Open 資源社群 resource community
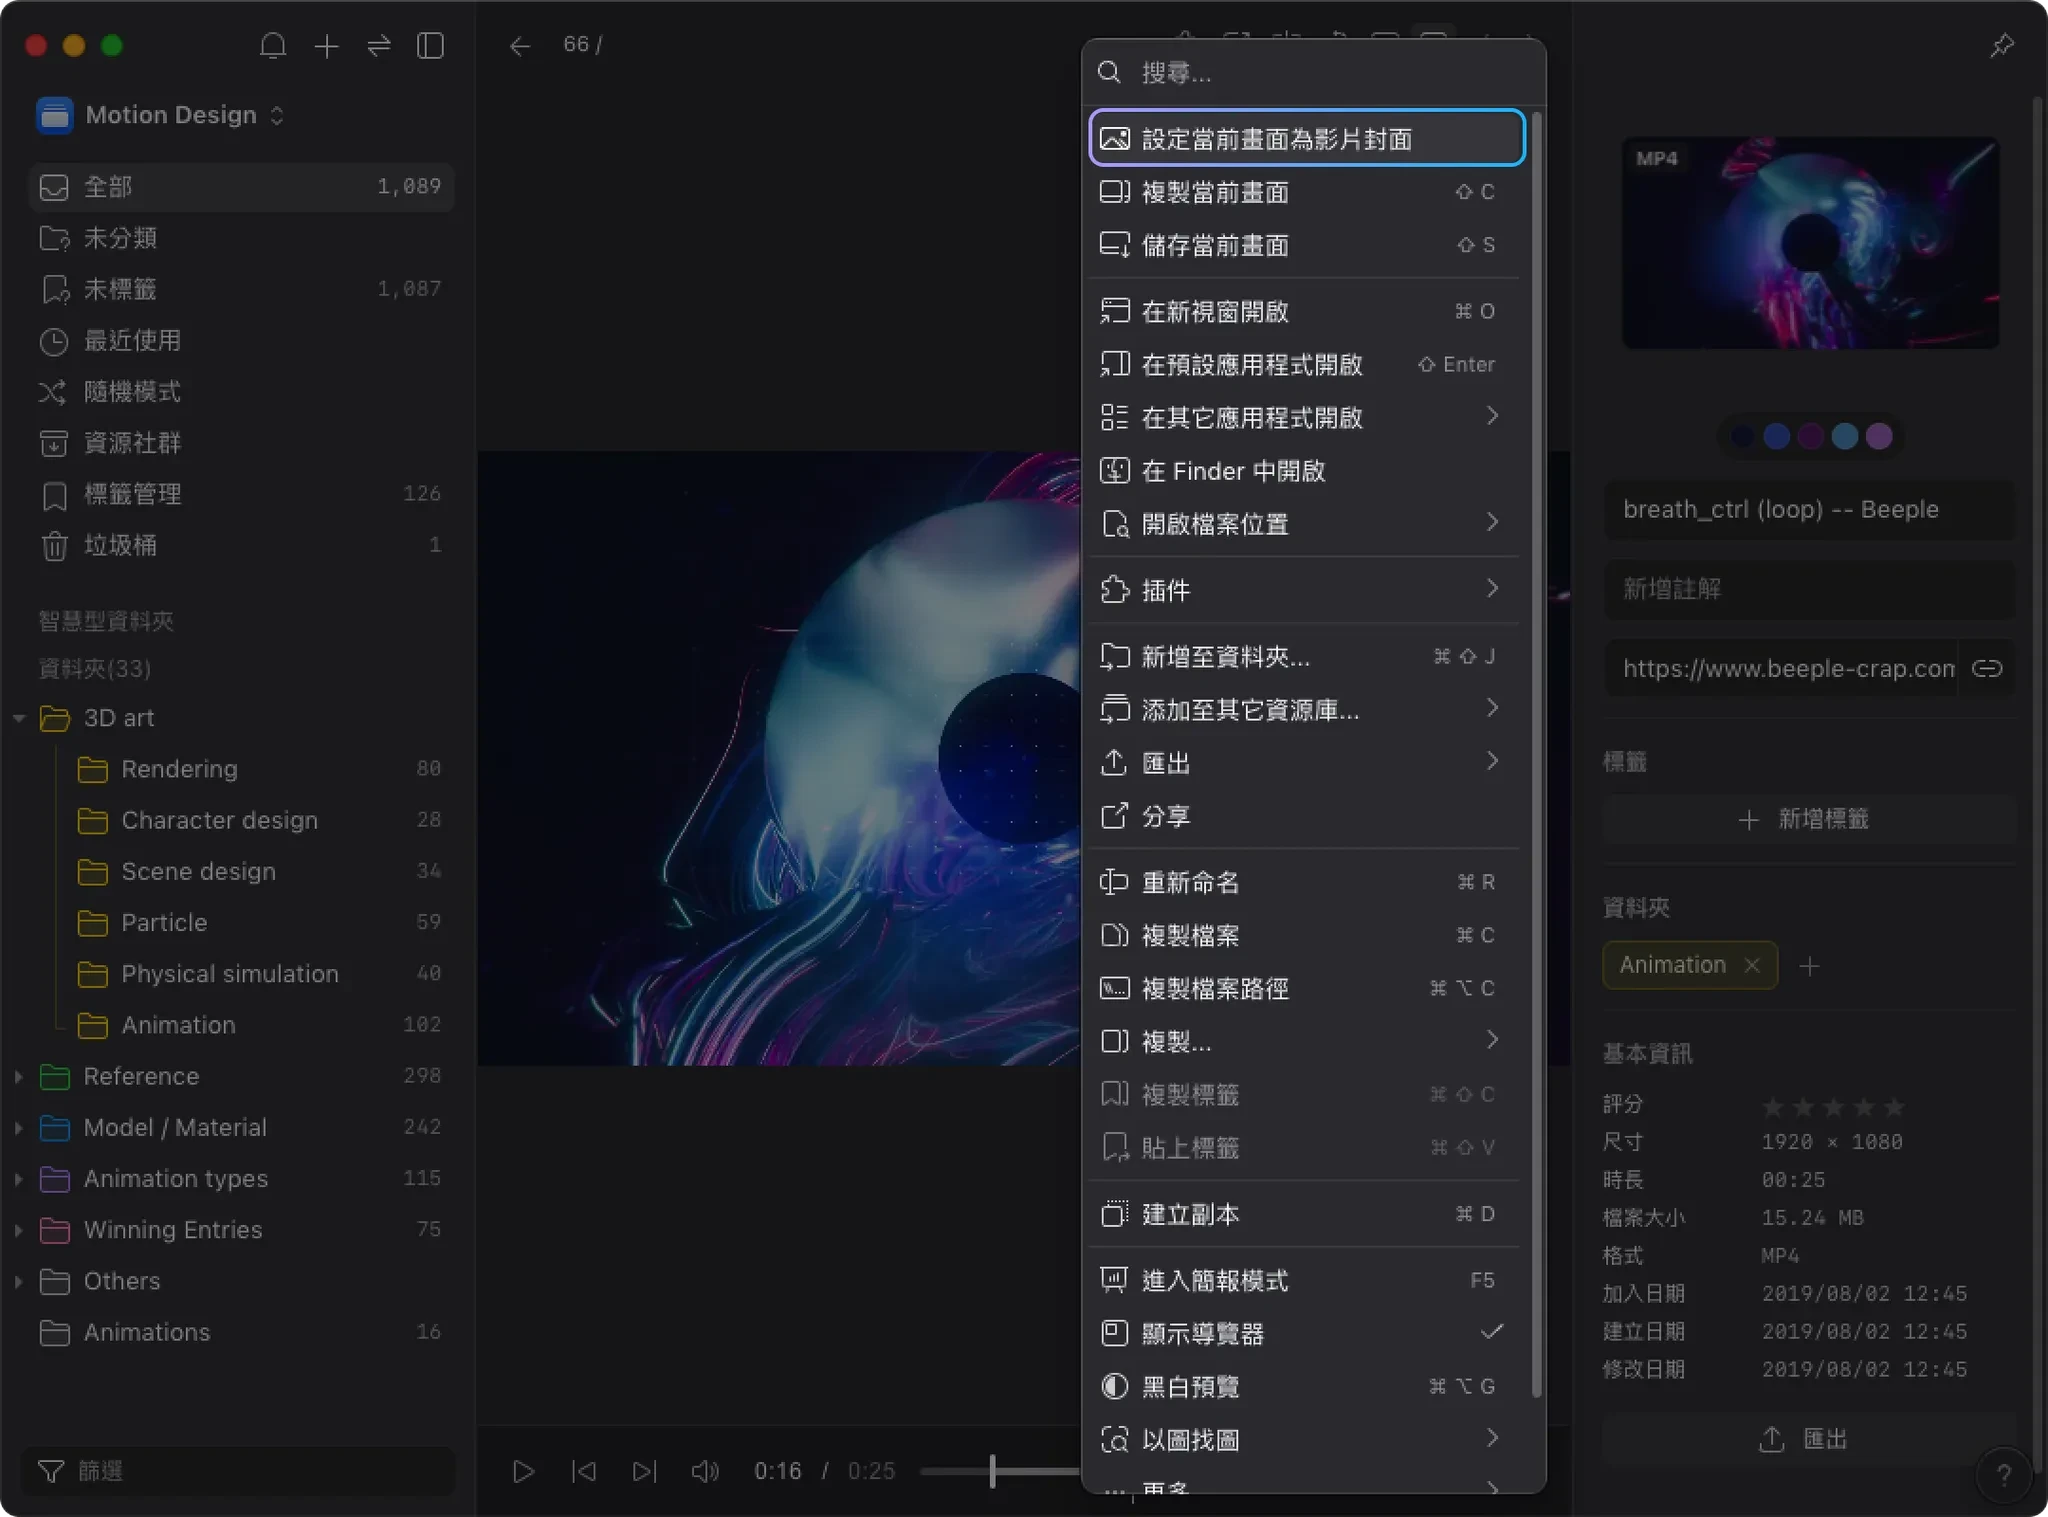The height and width of the screenshot is (1517, 2048). coord(240,443)
